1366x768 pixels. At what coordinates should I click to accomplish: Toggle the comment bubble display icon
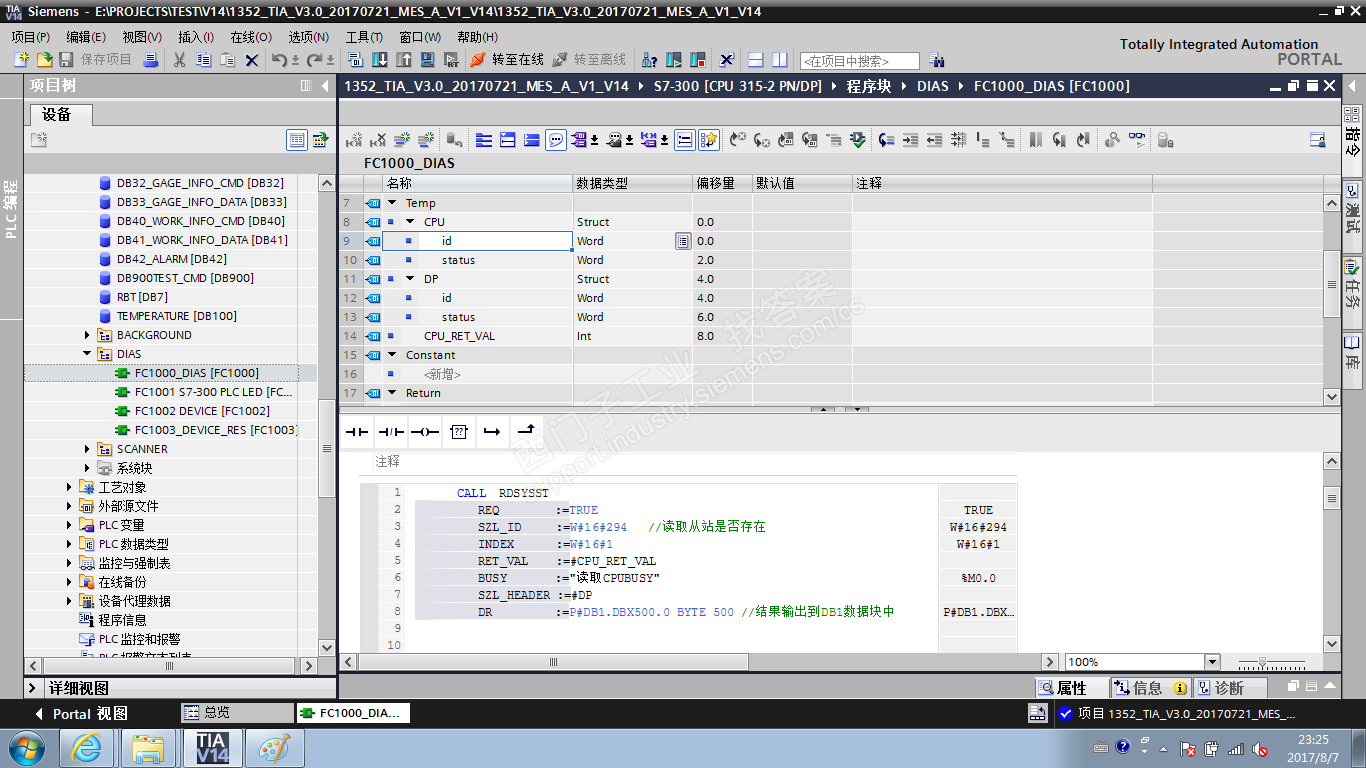pos(556,140)
